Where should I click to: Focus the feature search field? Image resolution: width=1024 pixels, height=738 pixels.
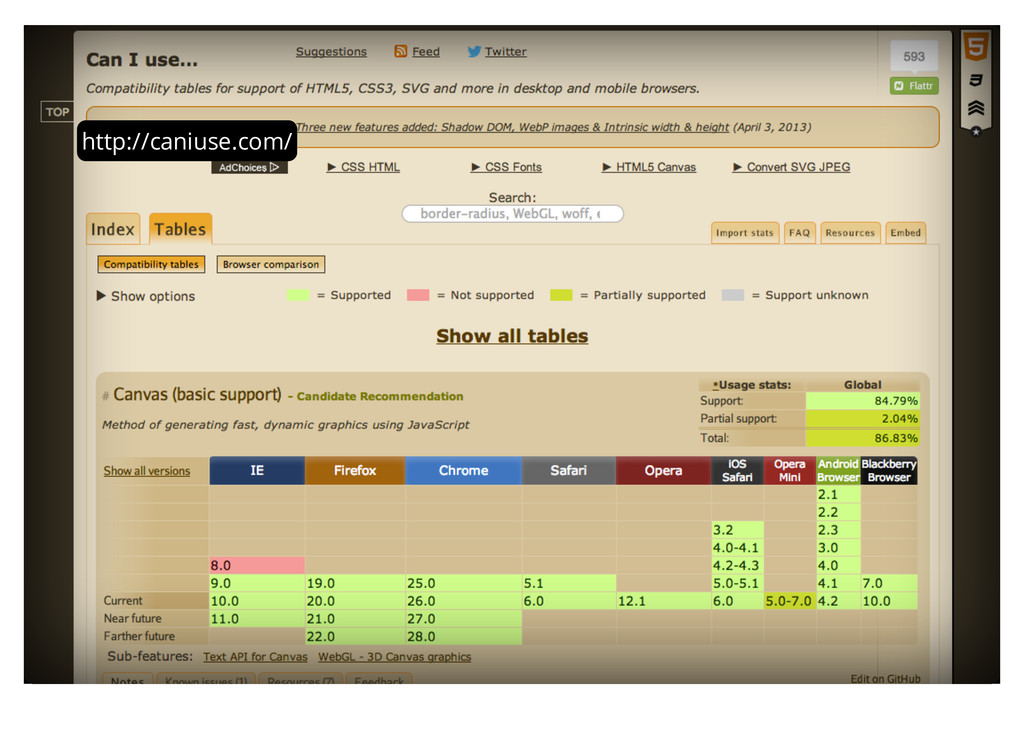[513, 214]
